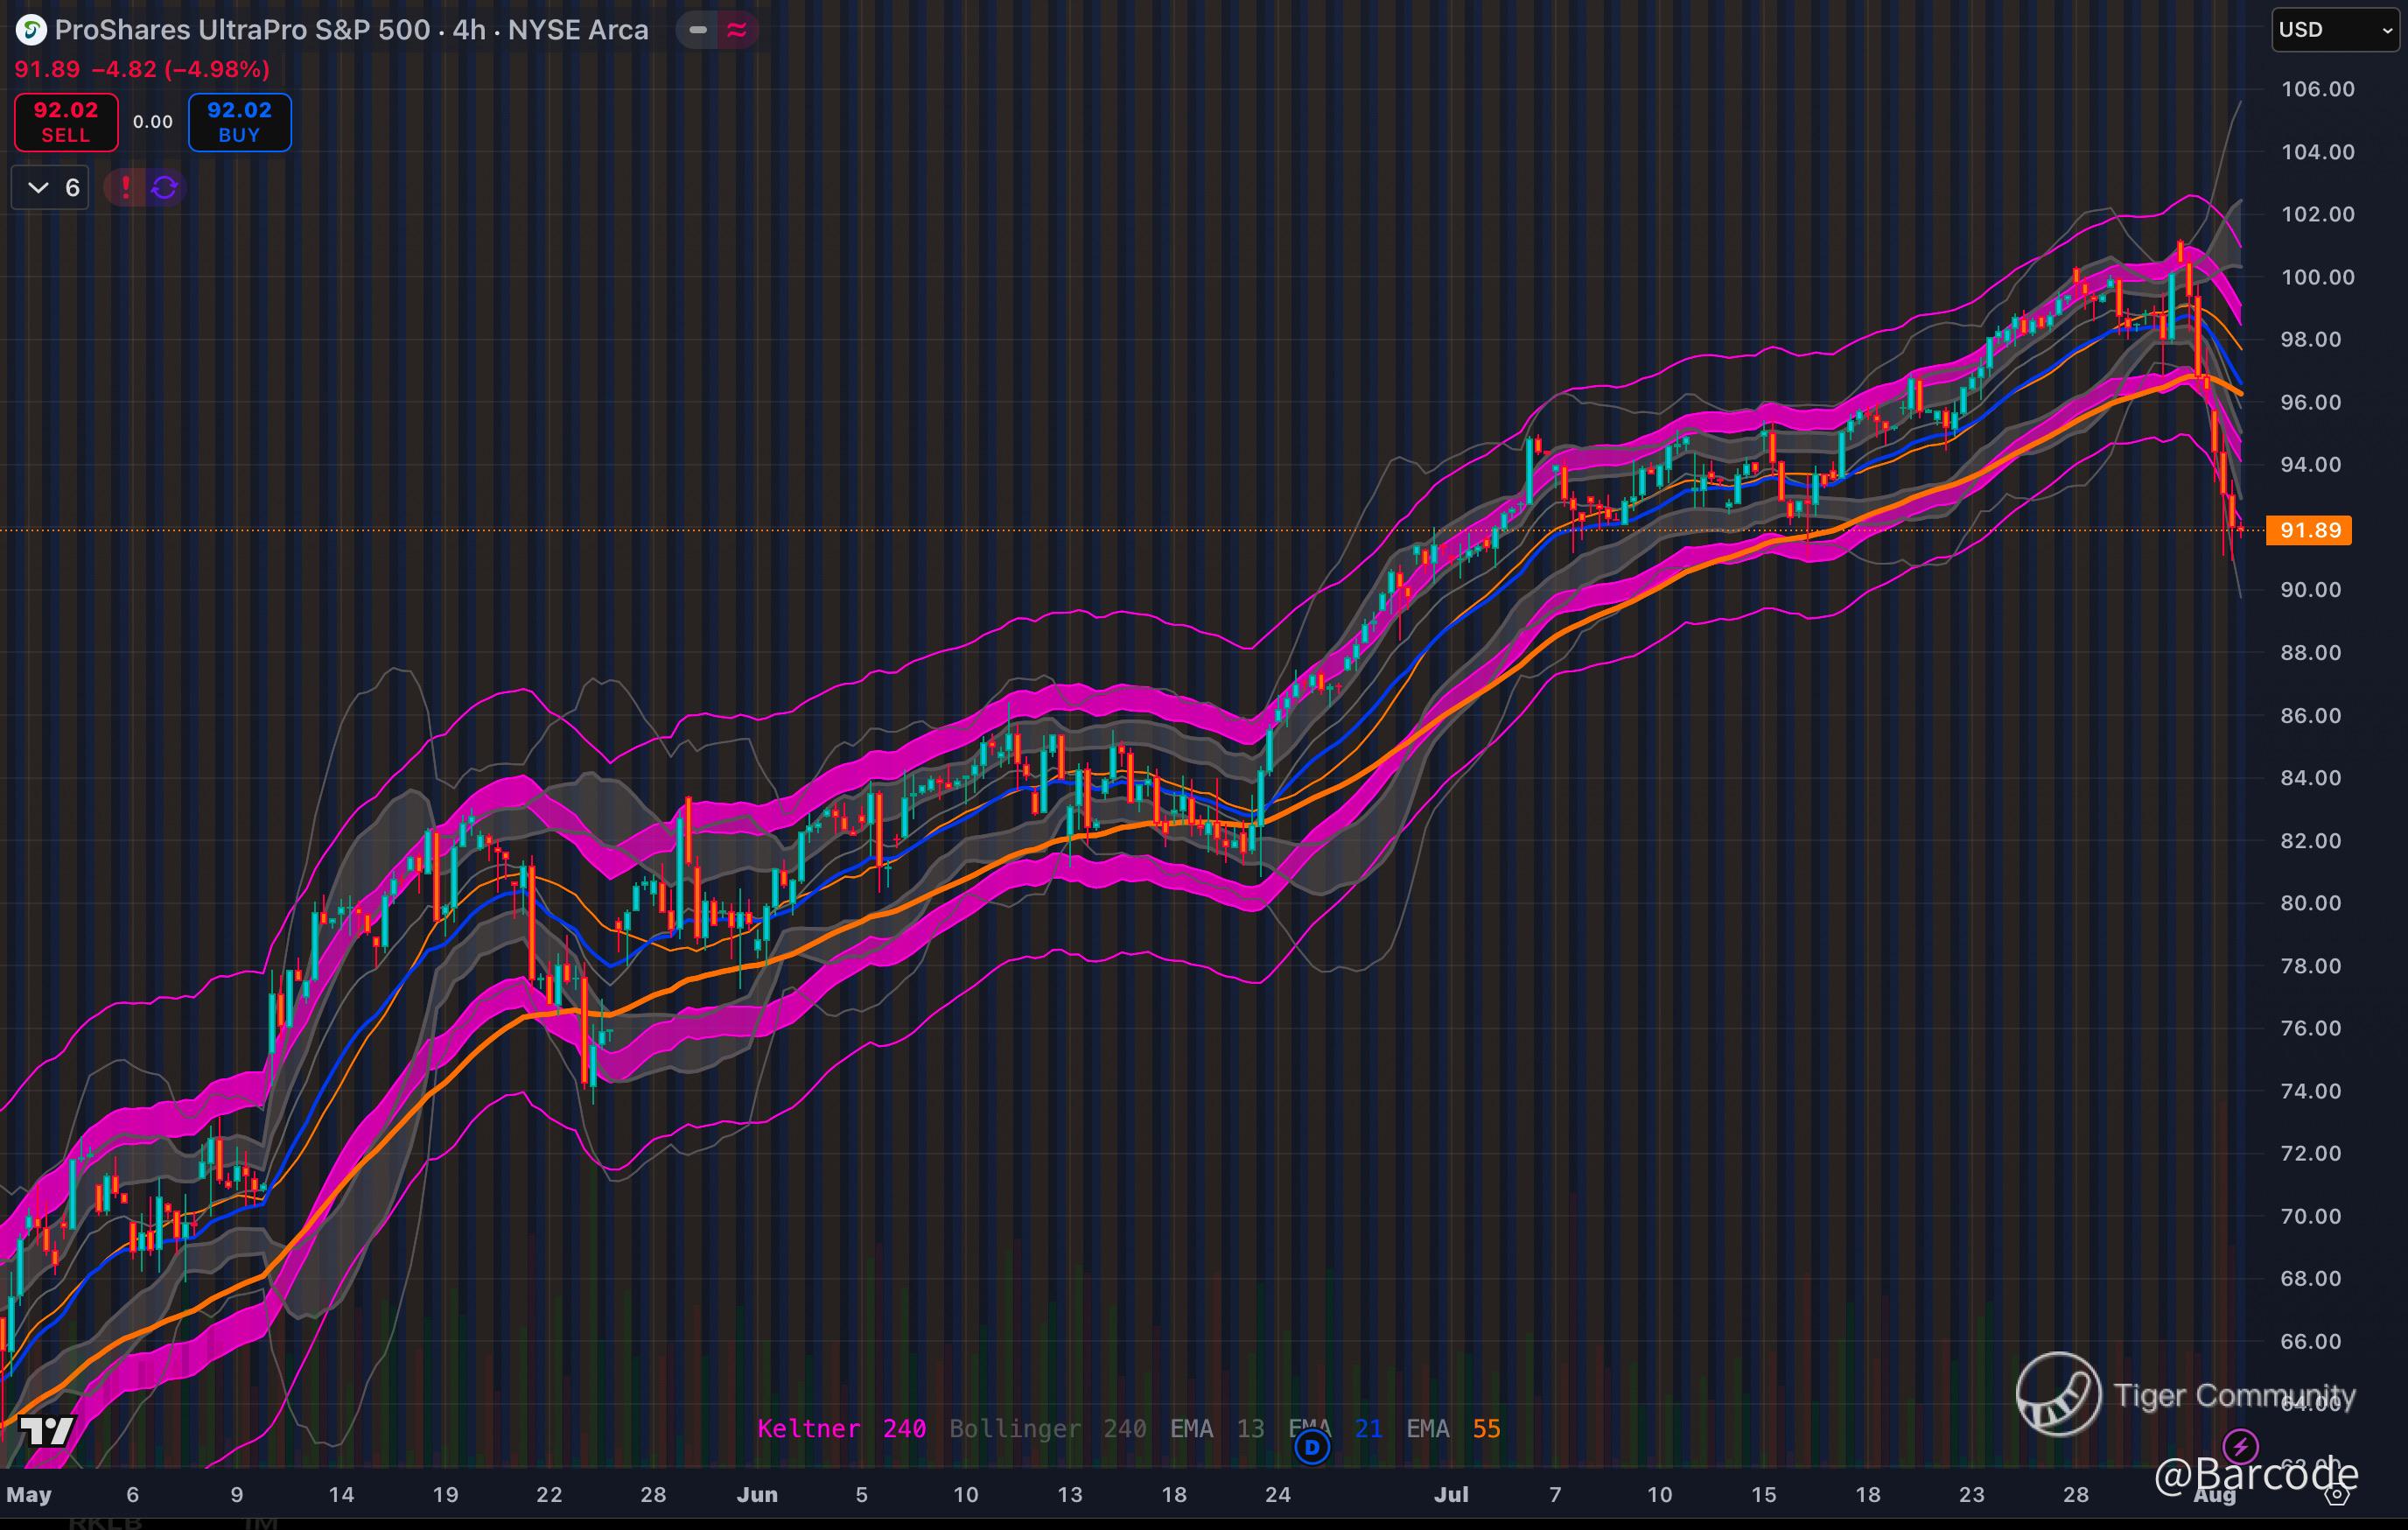The width and height of the screenshot is (2408, 1530).
Task: Click the Jul label on time axis
Action: click(x=1451, y=1494)
